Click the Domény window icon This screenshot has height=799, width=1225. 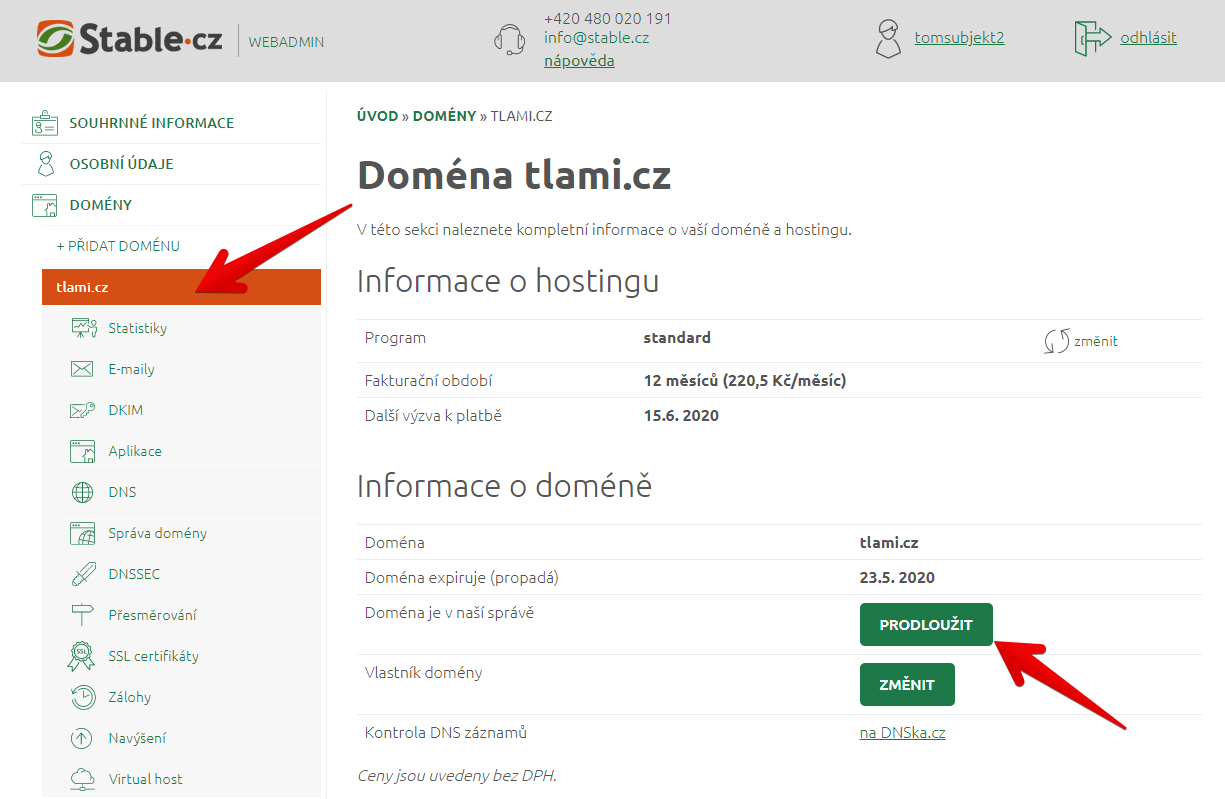45,205
